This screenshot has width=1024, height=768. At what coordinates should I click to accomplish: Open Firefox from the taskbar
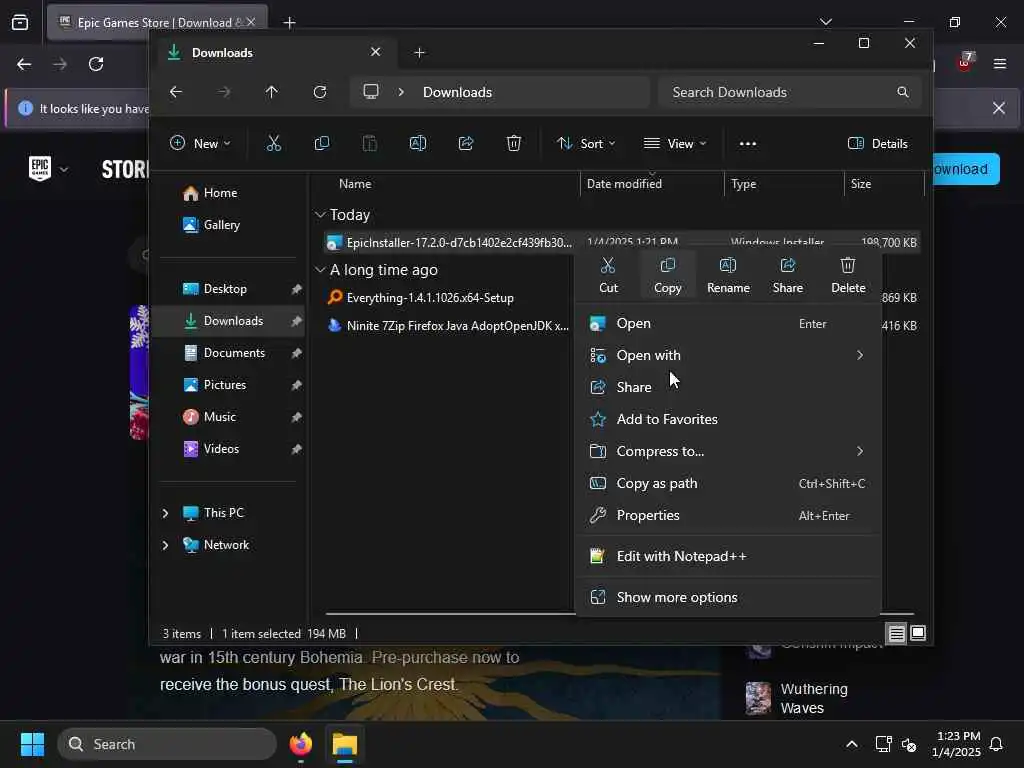[x=301, y=744]
